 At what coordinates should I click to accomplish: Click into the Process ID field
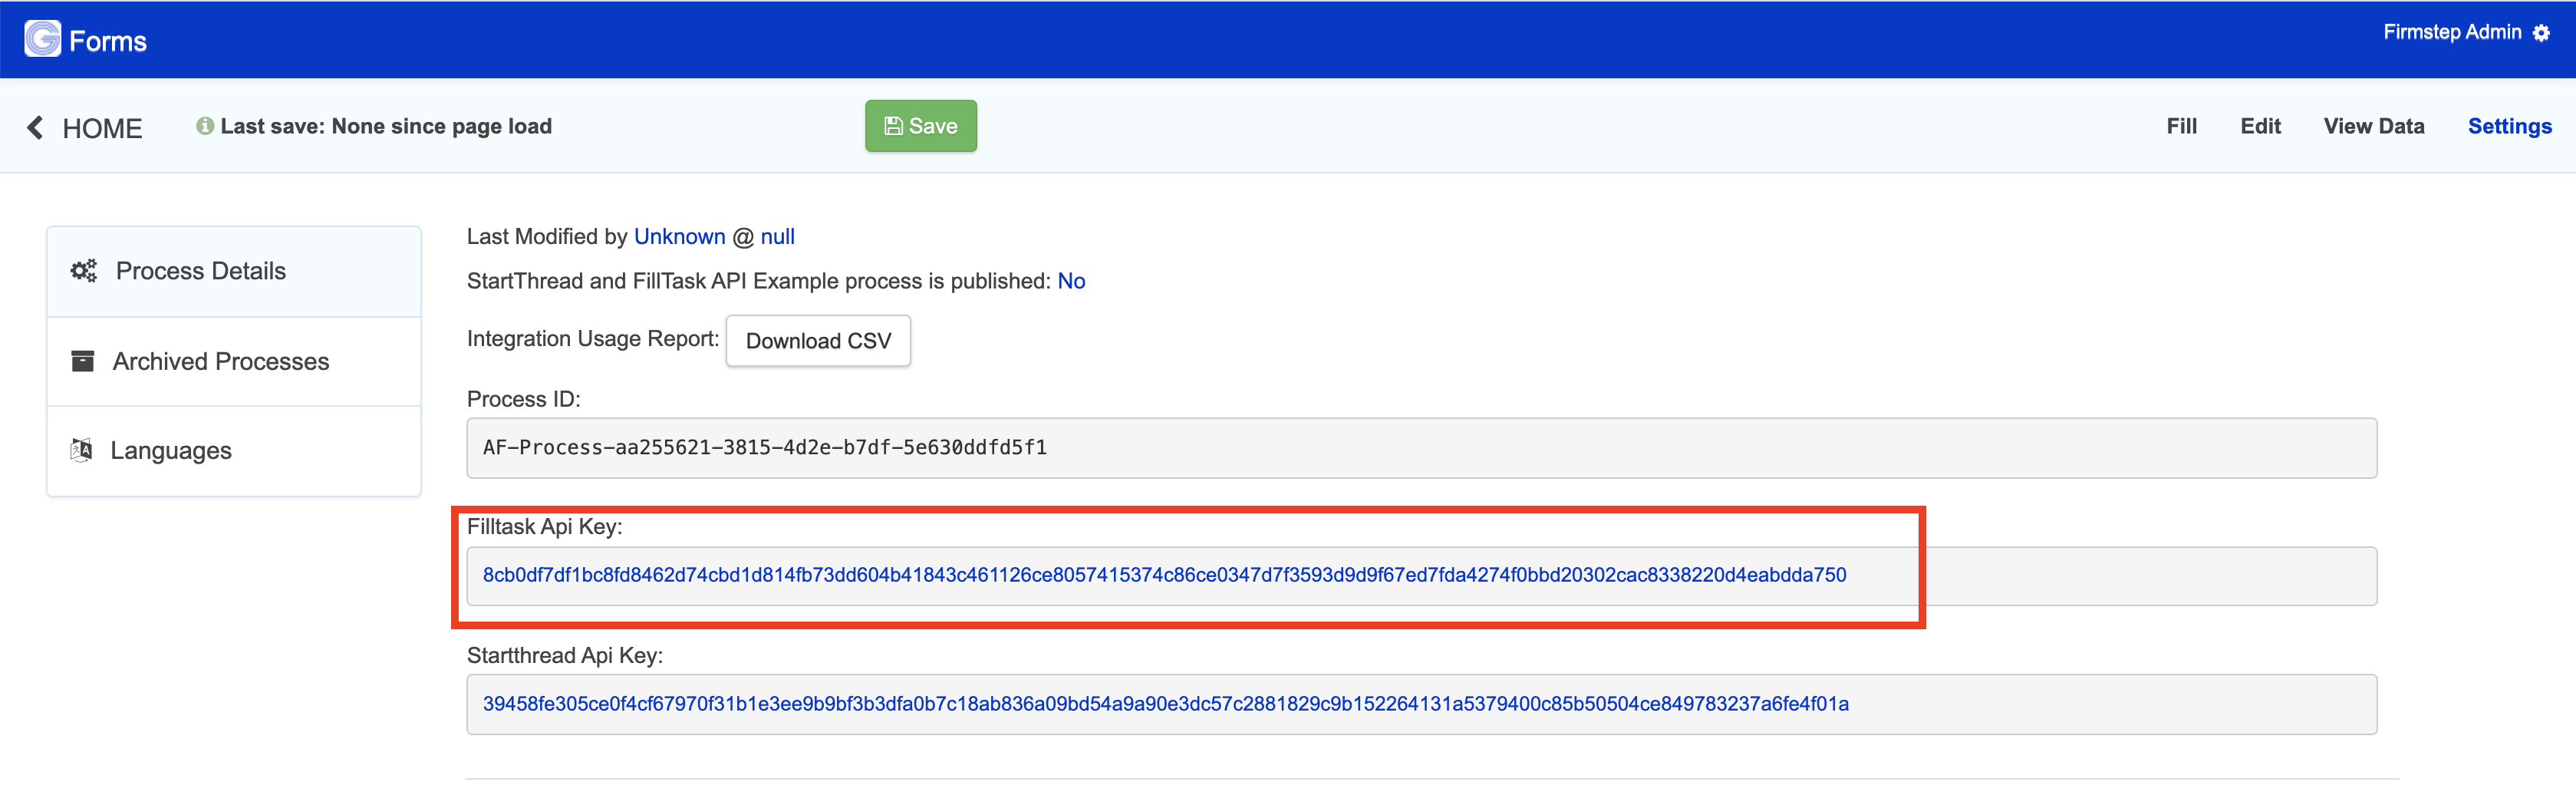coord(1421,448)
